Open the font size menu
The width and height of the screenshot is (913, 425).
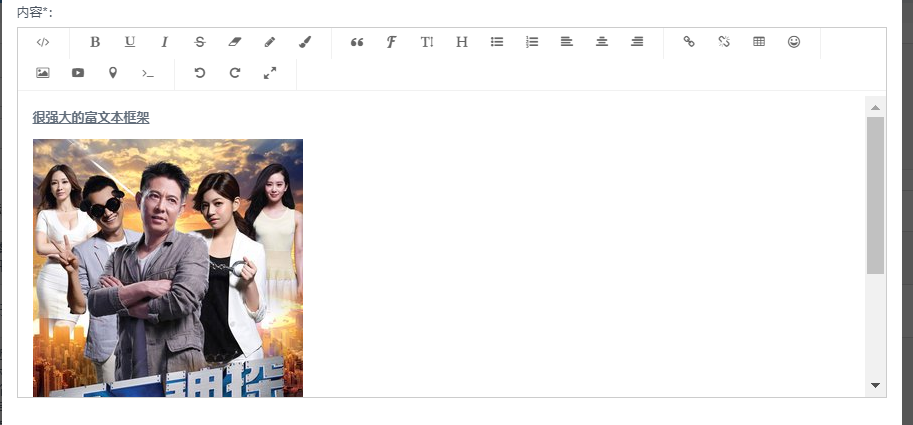coord(427,42)
